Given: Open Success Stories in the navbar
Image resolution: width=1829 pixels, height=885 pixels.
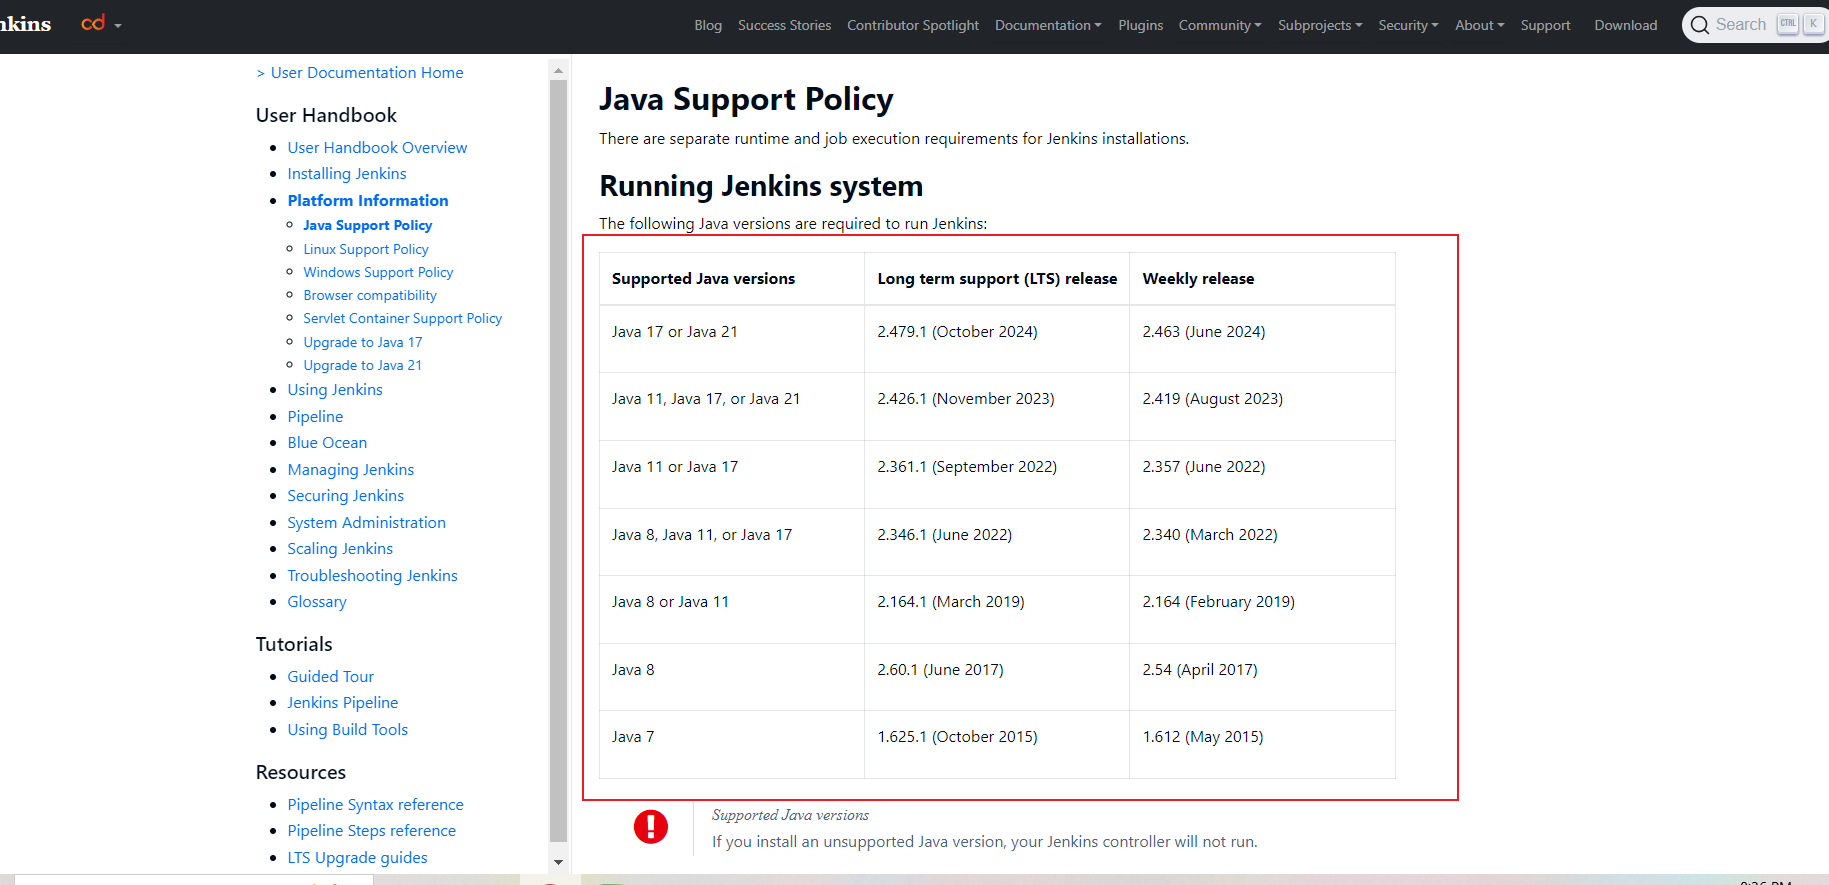Looking at the screenshot, I should (784, 25).
